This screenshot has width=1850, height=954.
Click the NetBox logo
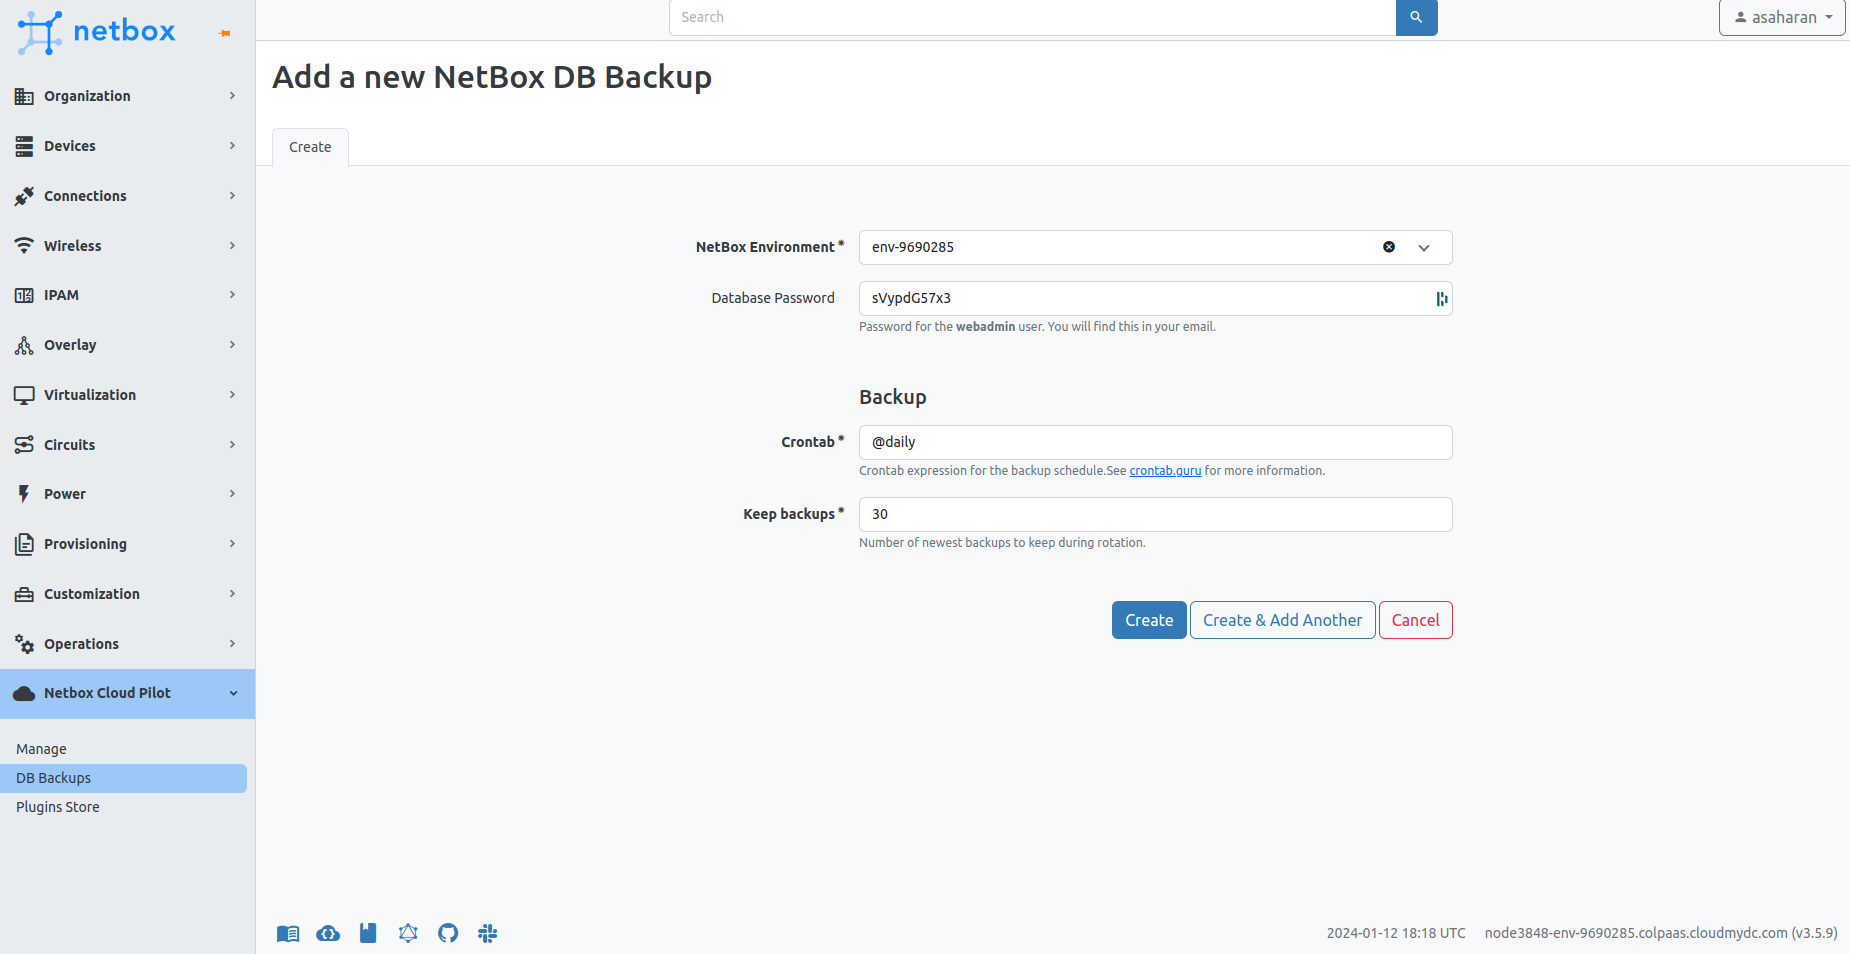click(x=96, y=32)
